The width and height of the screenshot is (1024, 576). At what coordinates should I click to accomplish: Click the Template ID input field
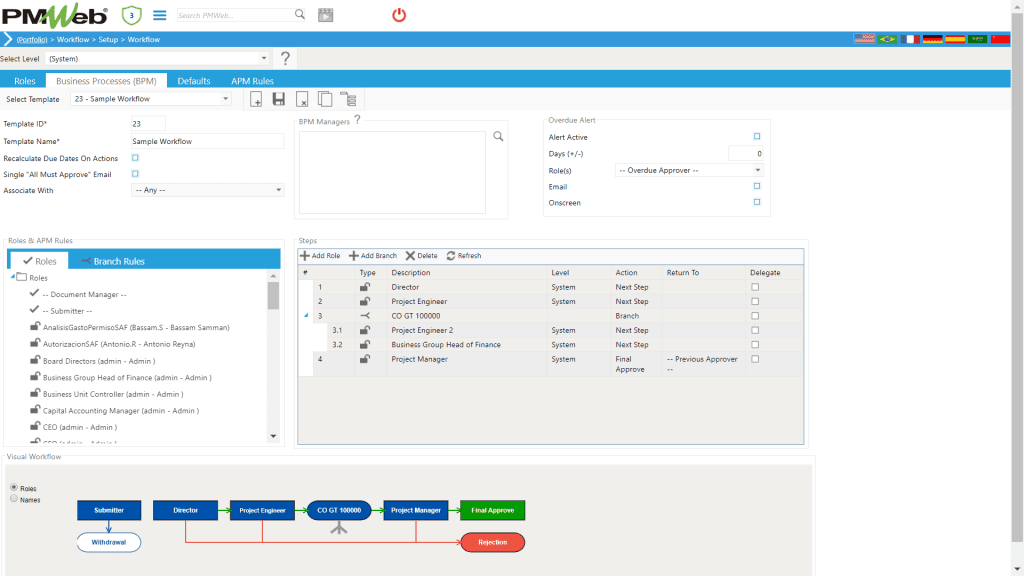148,123
